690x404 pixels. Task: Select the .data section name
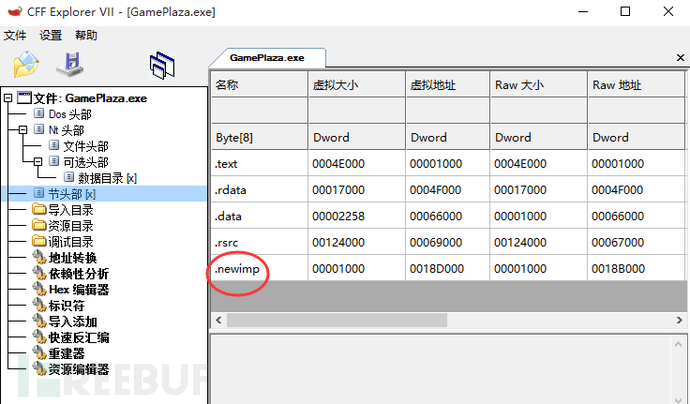pyautogui.click(x=228, y=216)
